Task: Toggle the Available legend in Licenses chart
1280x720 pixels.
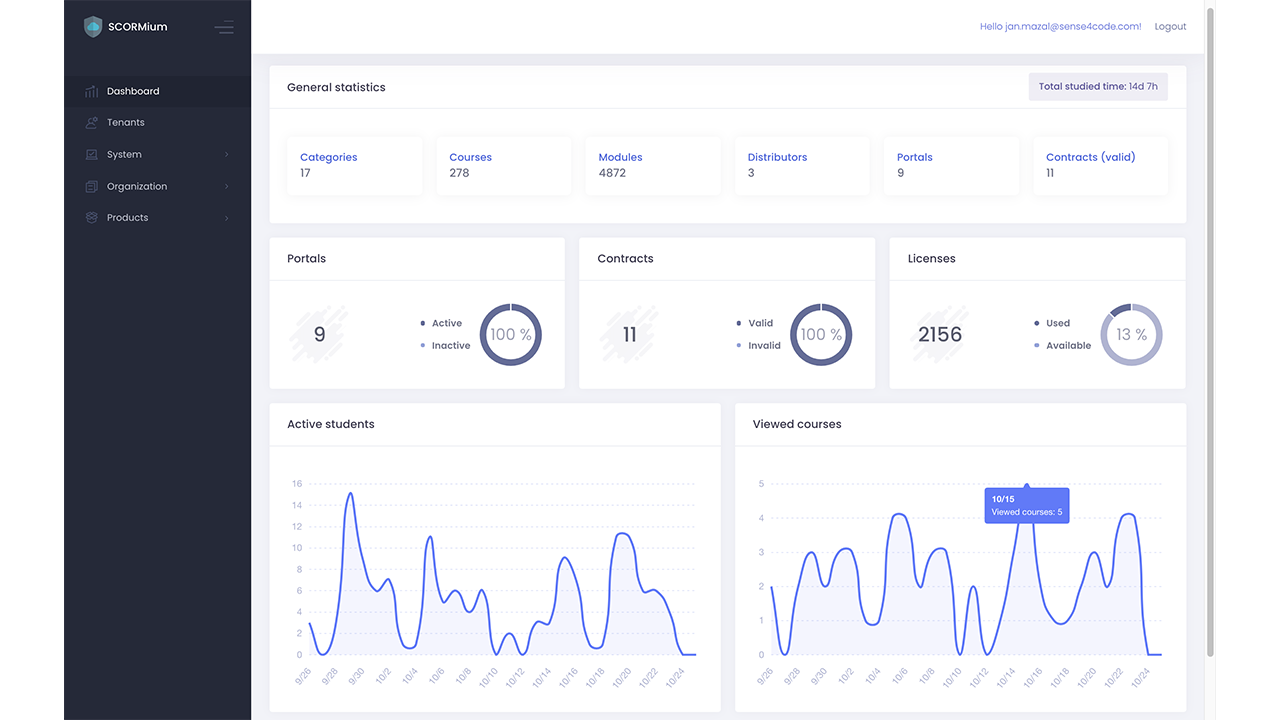Action: click(1062, 345)
